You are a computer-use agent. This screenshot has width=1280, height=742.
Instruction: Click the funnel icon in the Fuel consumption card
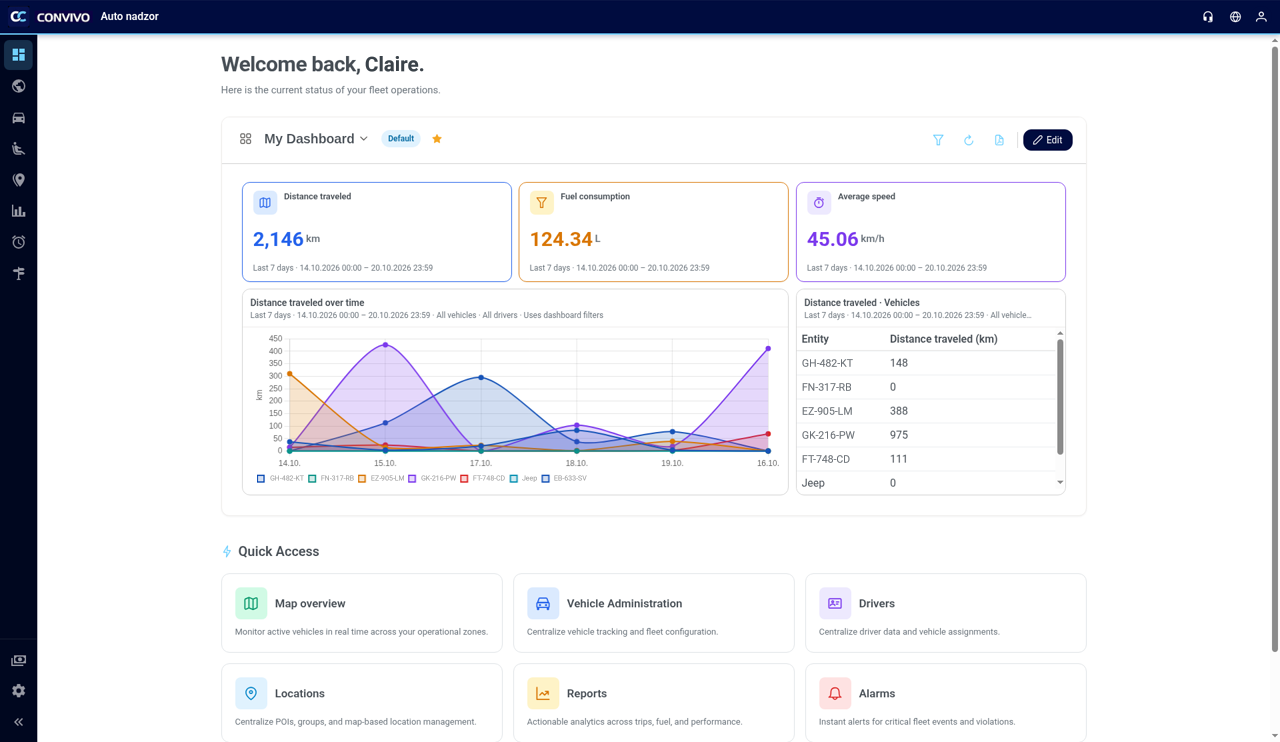click(x=541, y=203)
